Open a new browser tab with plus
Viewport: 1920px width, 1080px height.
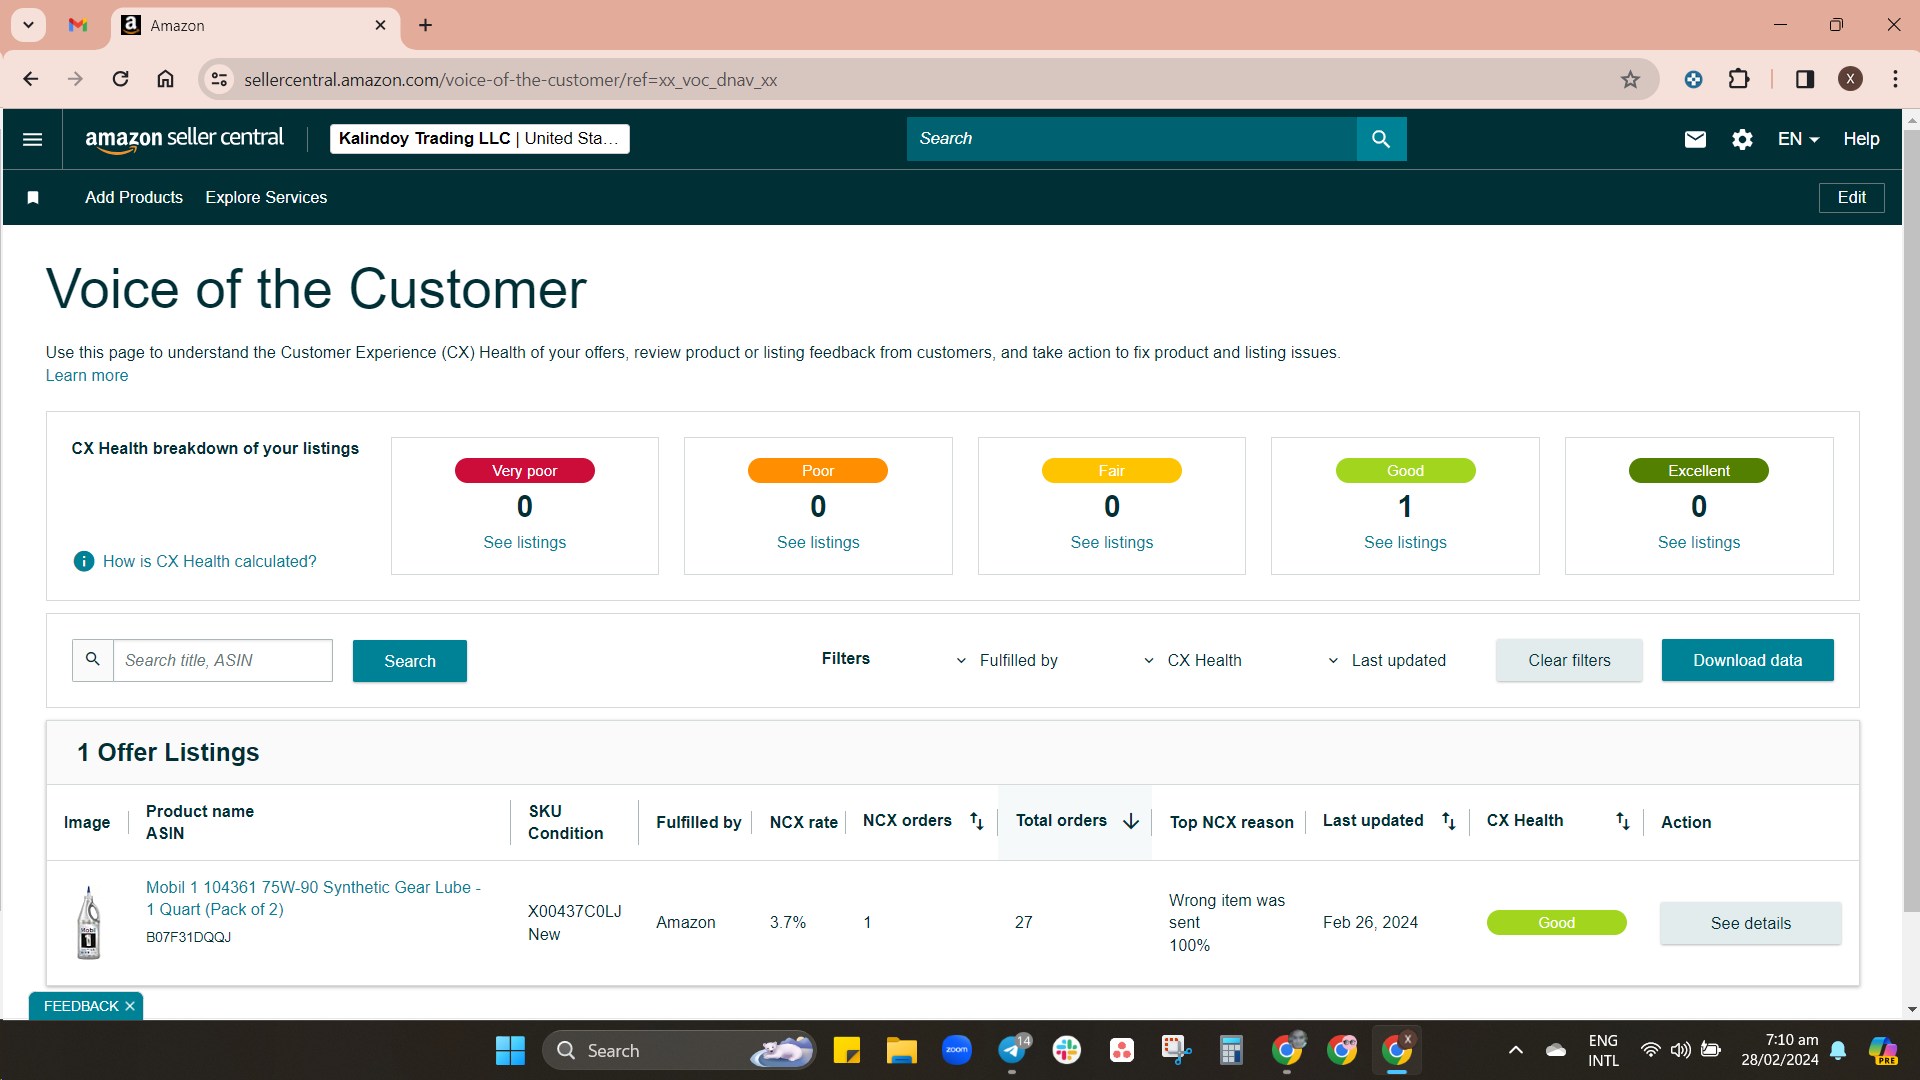[425, 25]
